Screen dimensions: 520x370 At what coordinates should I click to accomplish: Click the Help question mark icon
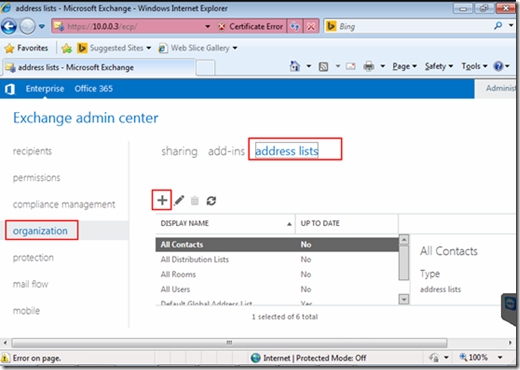click(498, 66)
